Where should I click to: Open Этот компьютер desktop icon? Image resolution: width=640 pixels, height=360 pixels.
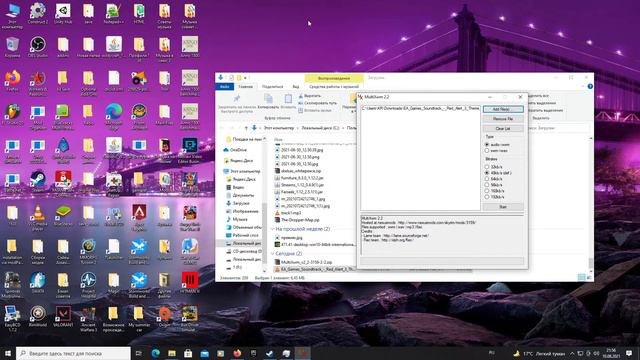pos(13,16)
